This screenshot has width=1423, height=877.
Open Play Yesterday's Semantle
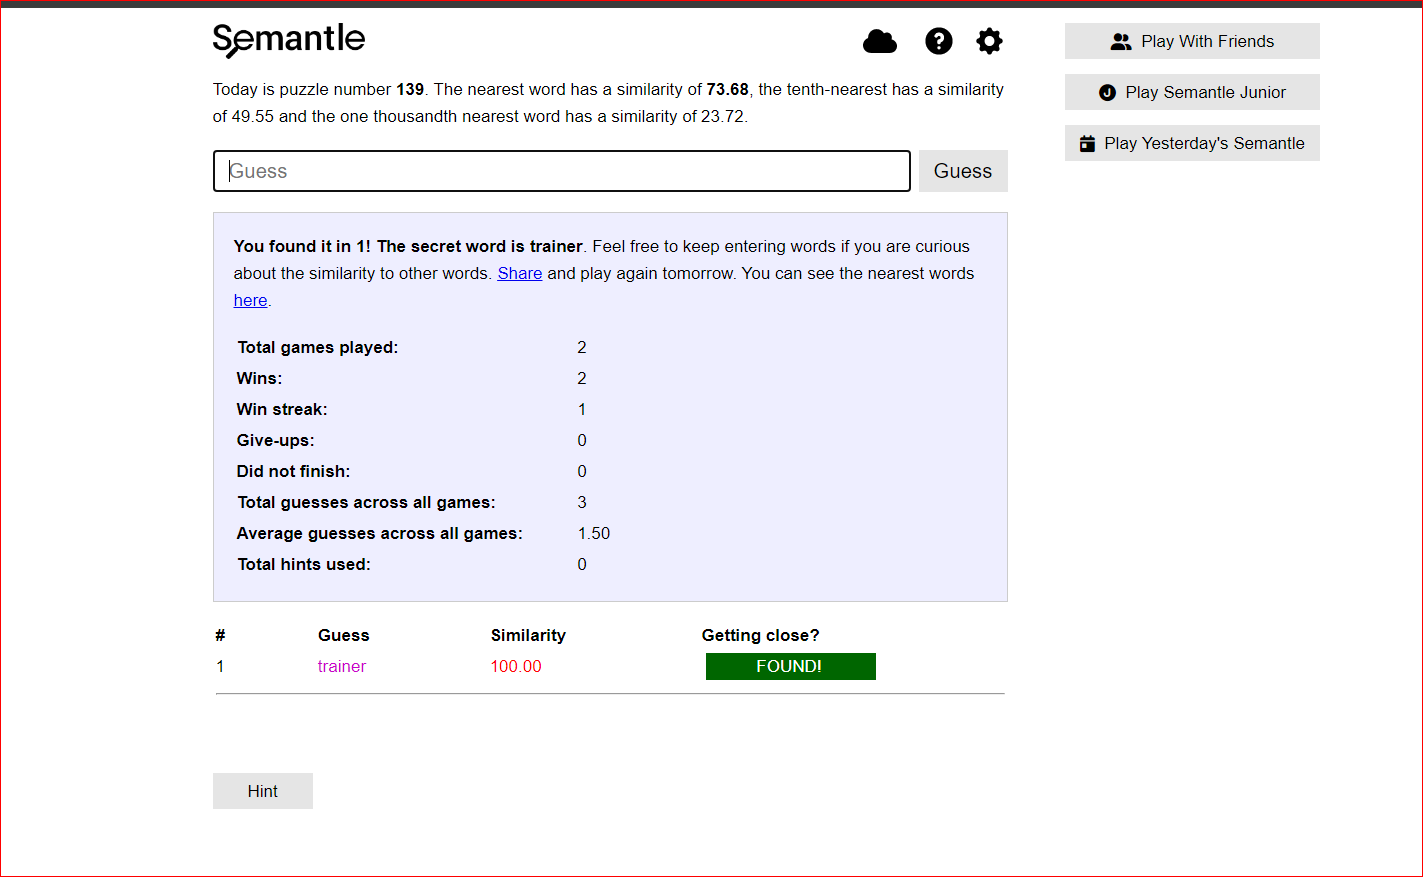click(1191, 143)
